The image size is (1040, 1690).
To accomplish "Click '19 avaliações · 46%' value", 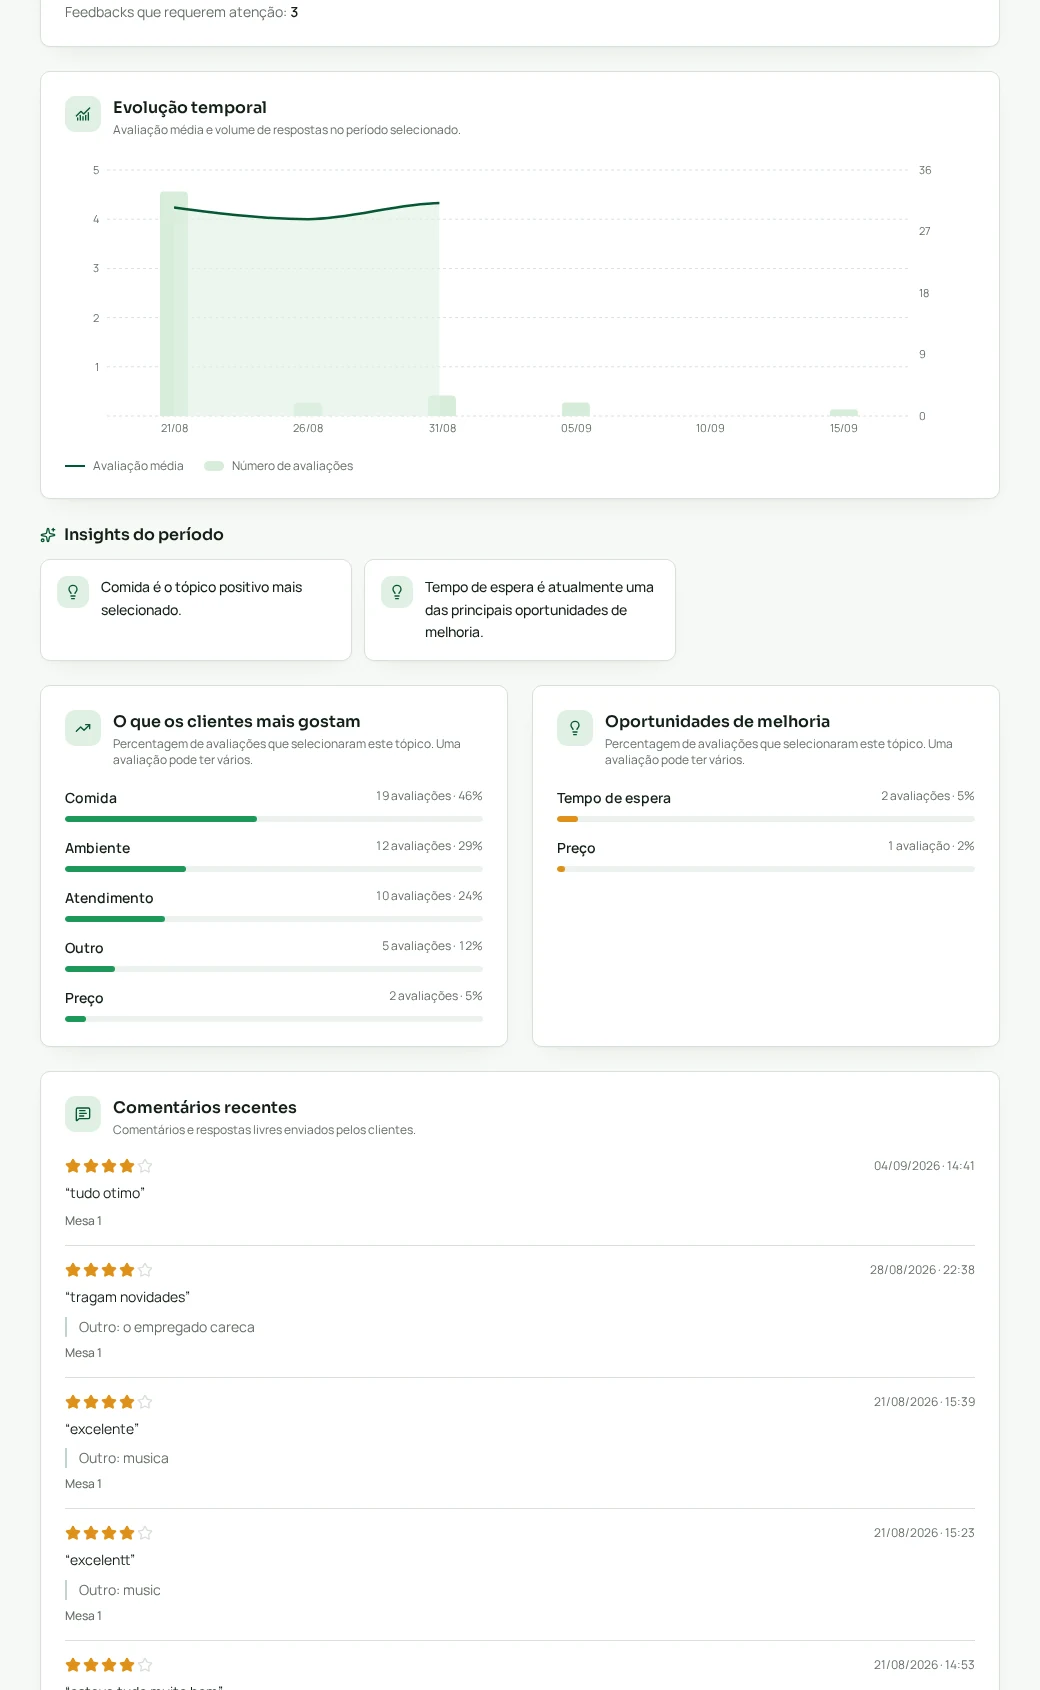I will [429, 796].
